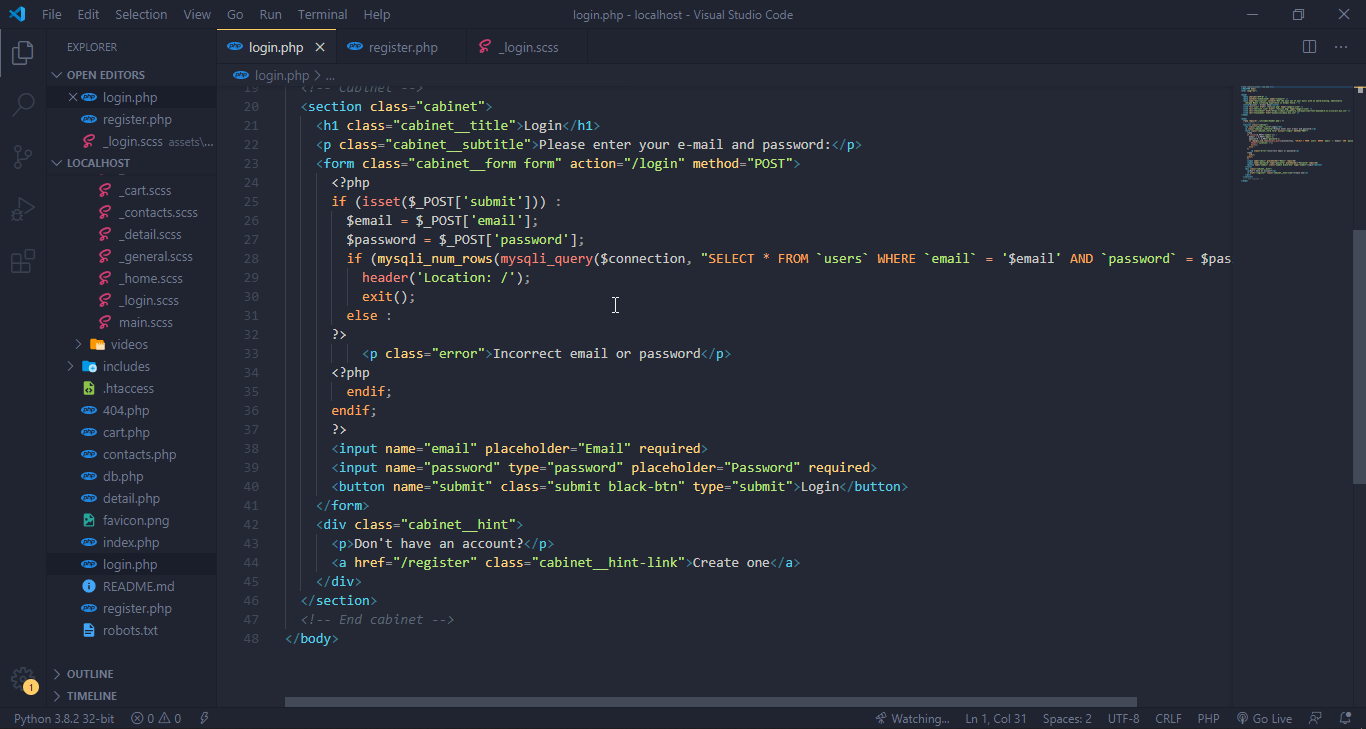
Task: Open the File menu
Action: pyautogui.click(x=52, y=14)
